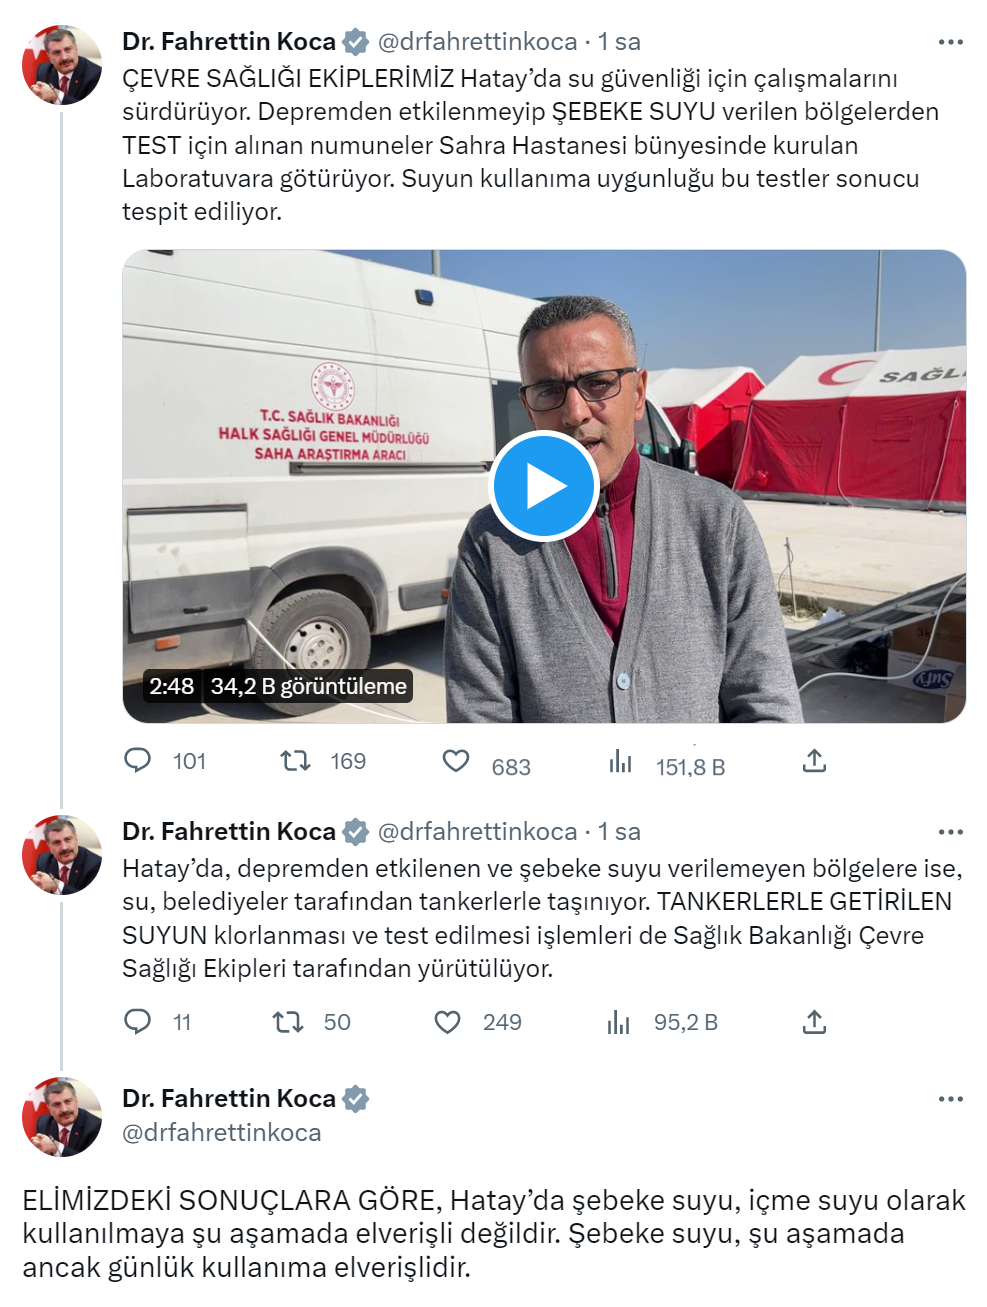
Task: Share the second tweet about tankers
Action: [x=815, y=1022]
